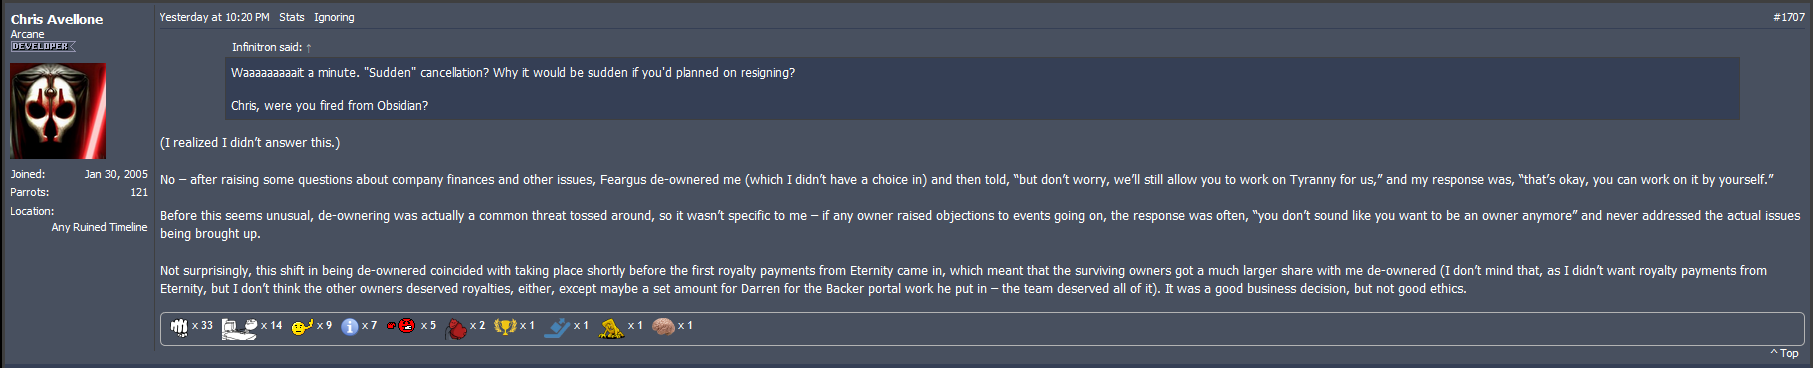Click the yellow thinking smiley rating icon

[302, 326]
